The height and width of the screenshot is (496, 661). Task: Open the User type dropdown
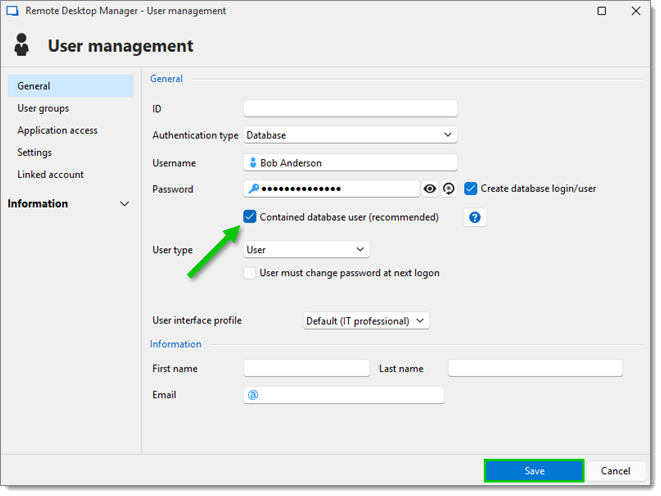(x=306, y=250)
